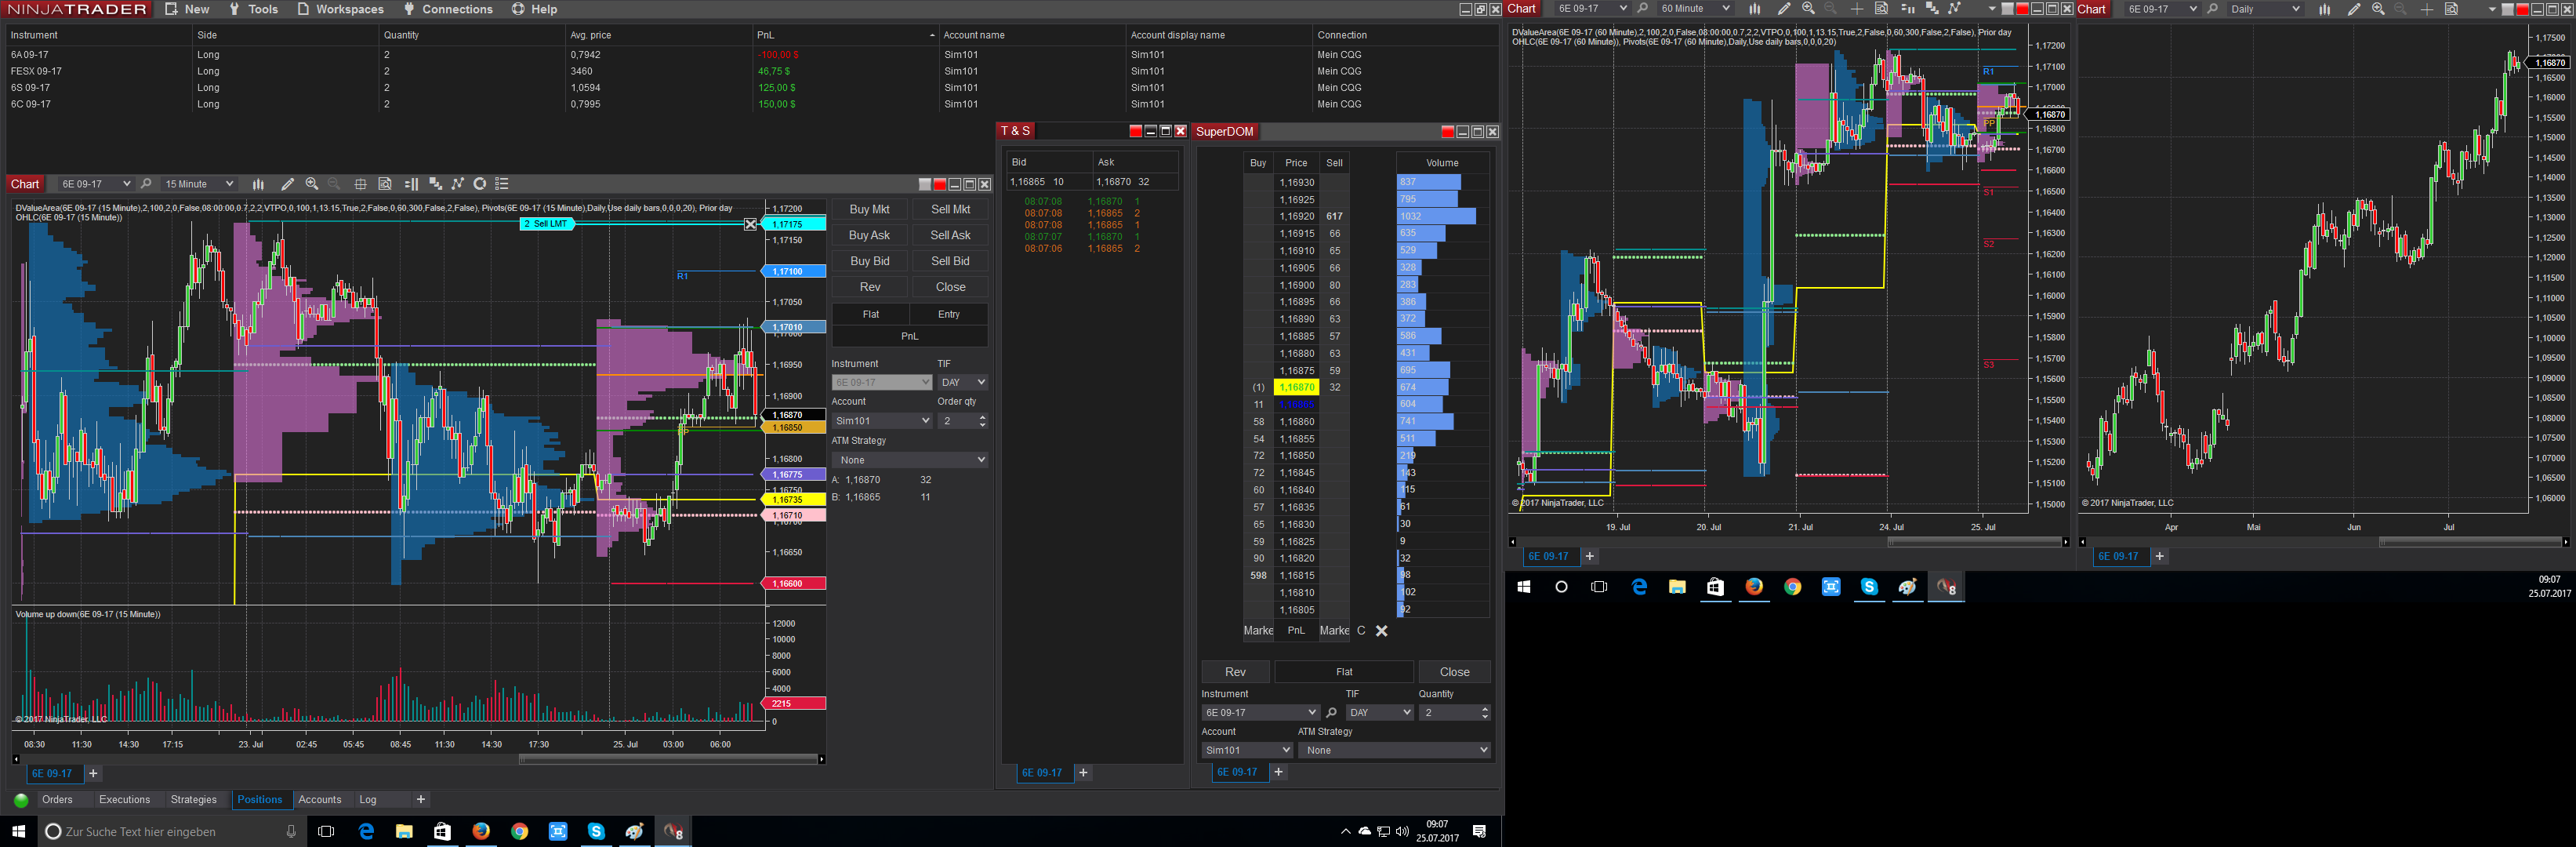Zoom in on the 15 Minute chart
2576x847 pixels.
(x=312, y=184)
